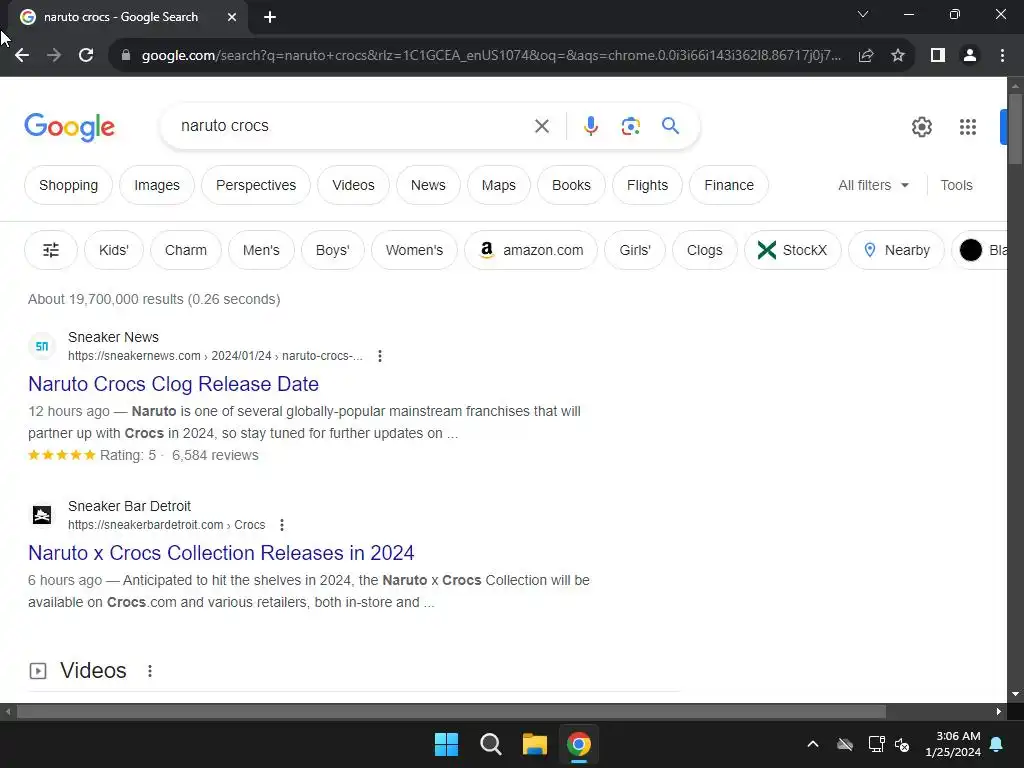This screenshot has width=1024, height=768.
Task: Clear the search box text
Action: (541, 126)
